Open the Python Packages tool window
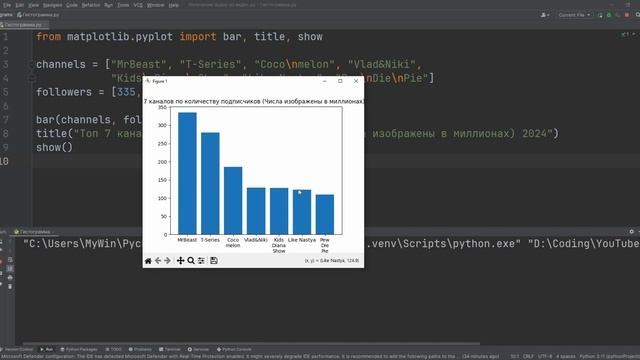 (79, 349)
